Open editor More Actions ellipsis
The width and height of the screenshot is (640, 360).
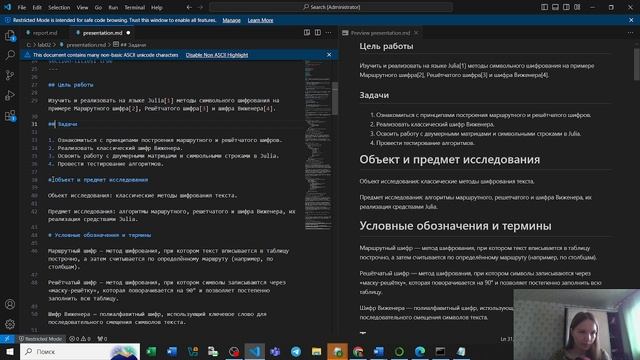(329, 33)
